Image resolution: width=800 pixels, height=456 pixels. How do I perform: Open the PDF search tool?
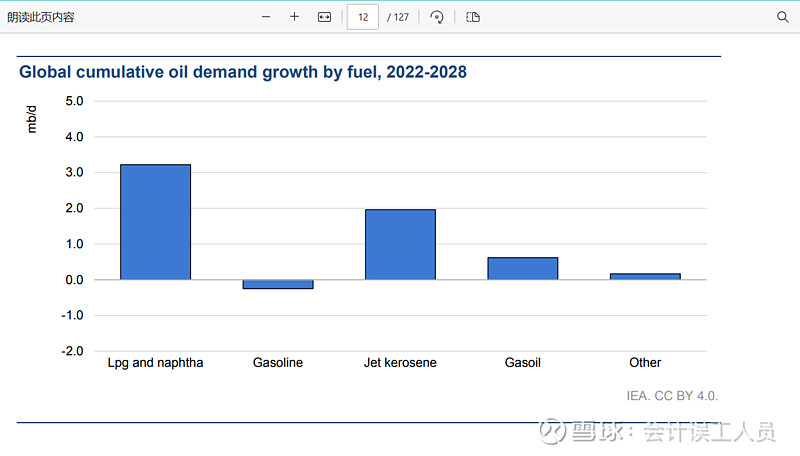tap(783, 17)
